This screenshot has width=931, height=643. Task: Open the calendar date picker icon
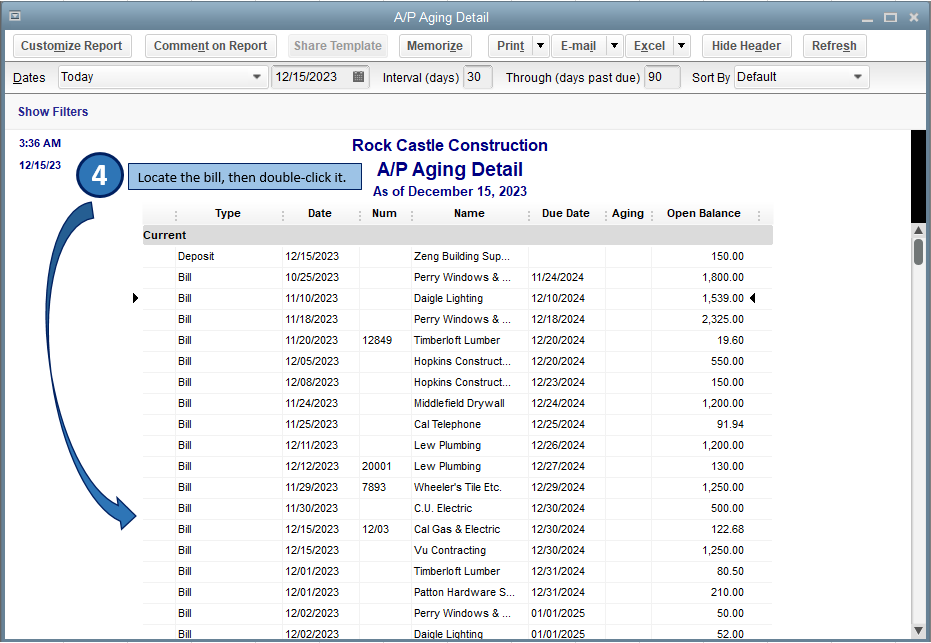point(358,77)
